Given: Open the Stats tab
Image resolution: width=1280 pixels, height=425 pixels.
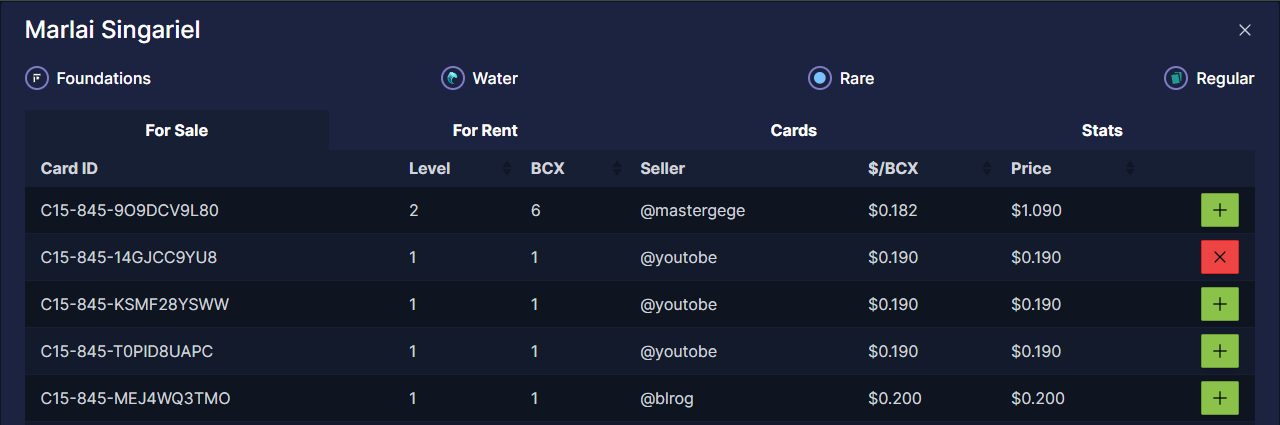Looking at the screenshot, I should click(x=1102, y=130).
